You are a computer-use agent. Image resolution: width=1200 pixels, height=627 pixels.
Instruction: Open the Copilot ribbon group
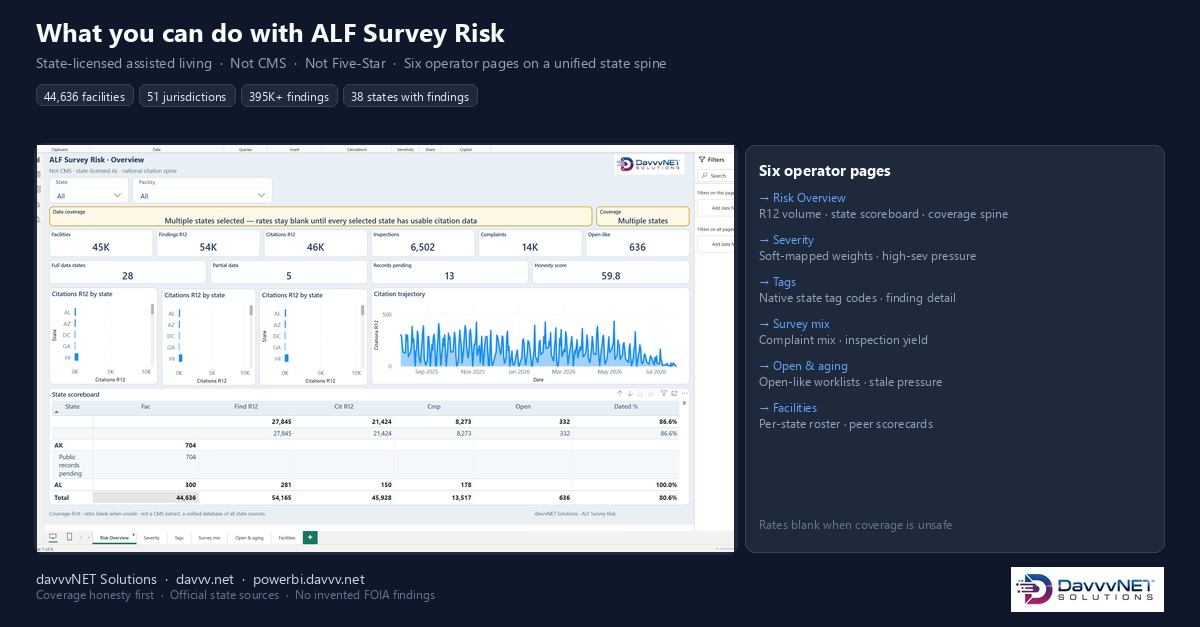465,149
